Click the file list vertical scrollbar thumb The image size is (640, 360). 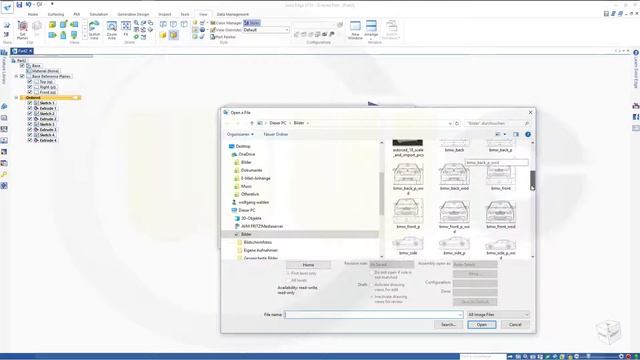point(533,180)
